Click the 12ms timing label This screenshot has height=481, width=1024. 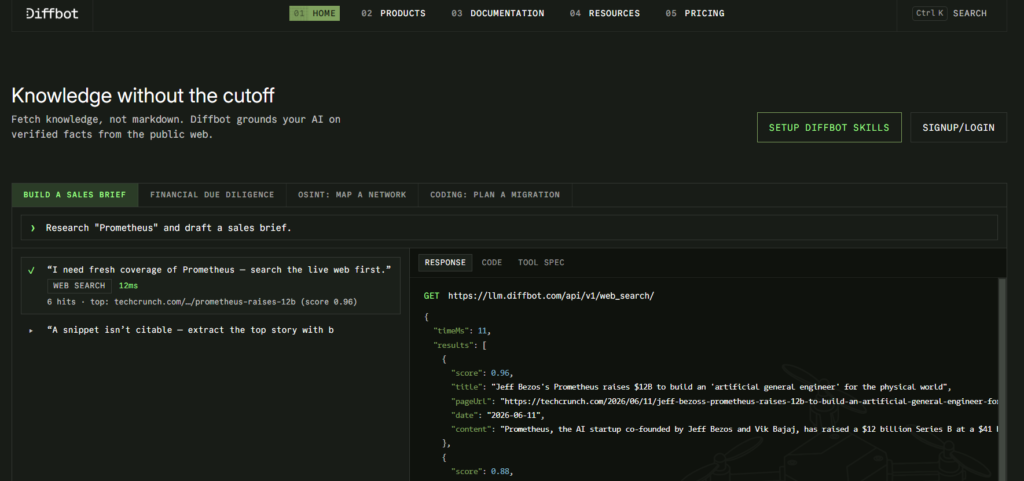point(128,286)
